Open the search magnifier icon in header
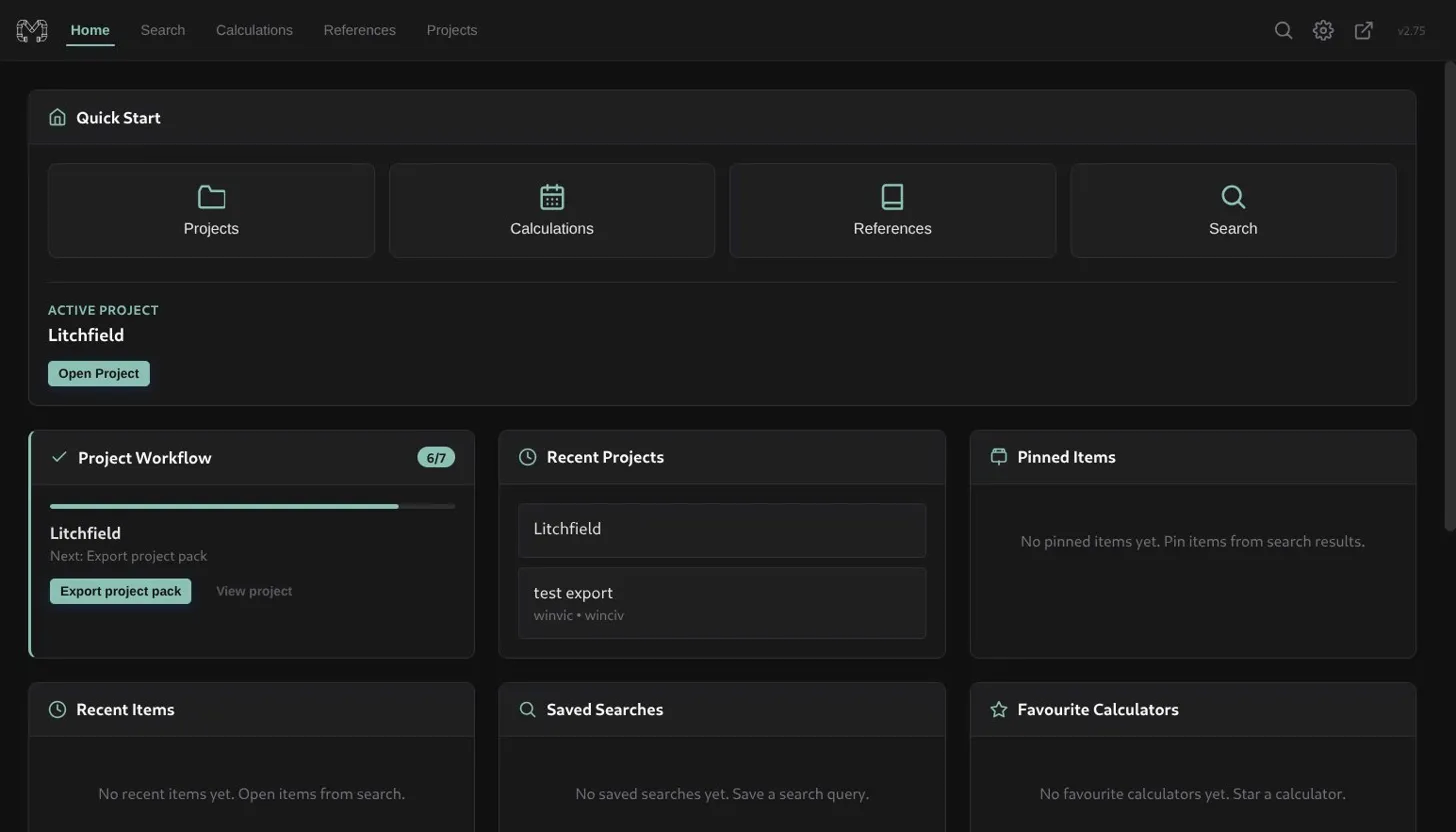 click(1283, 30)
